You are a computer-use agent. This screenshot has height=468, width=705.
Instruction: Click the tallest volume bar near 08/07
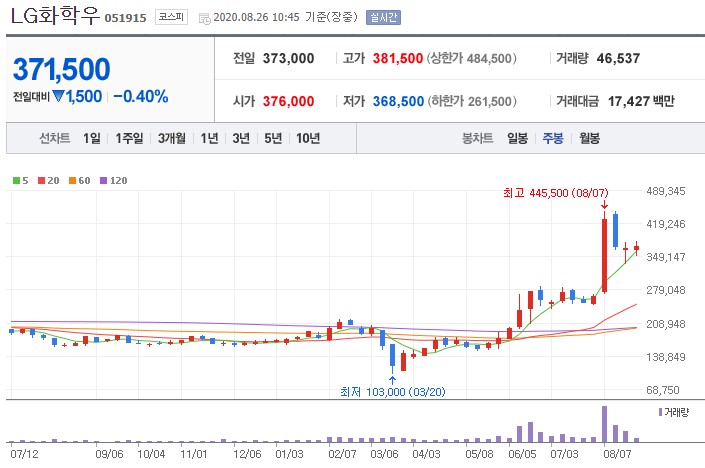click(605, 424)
